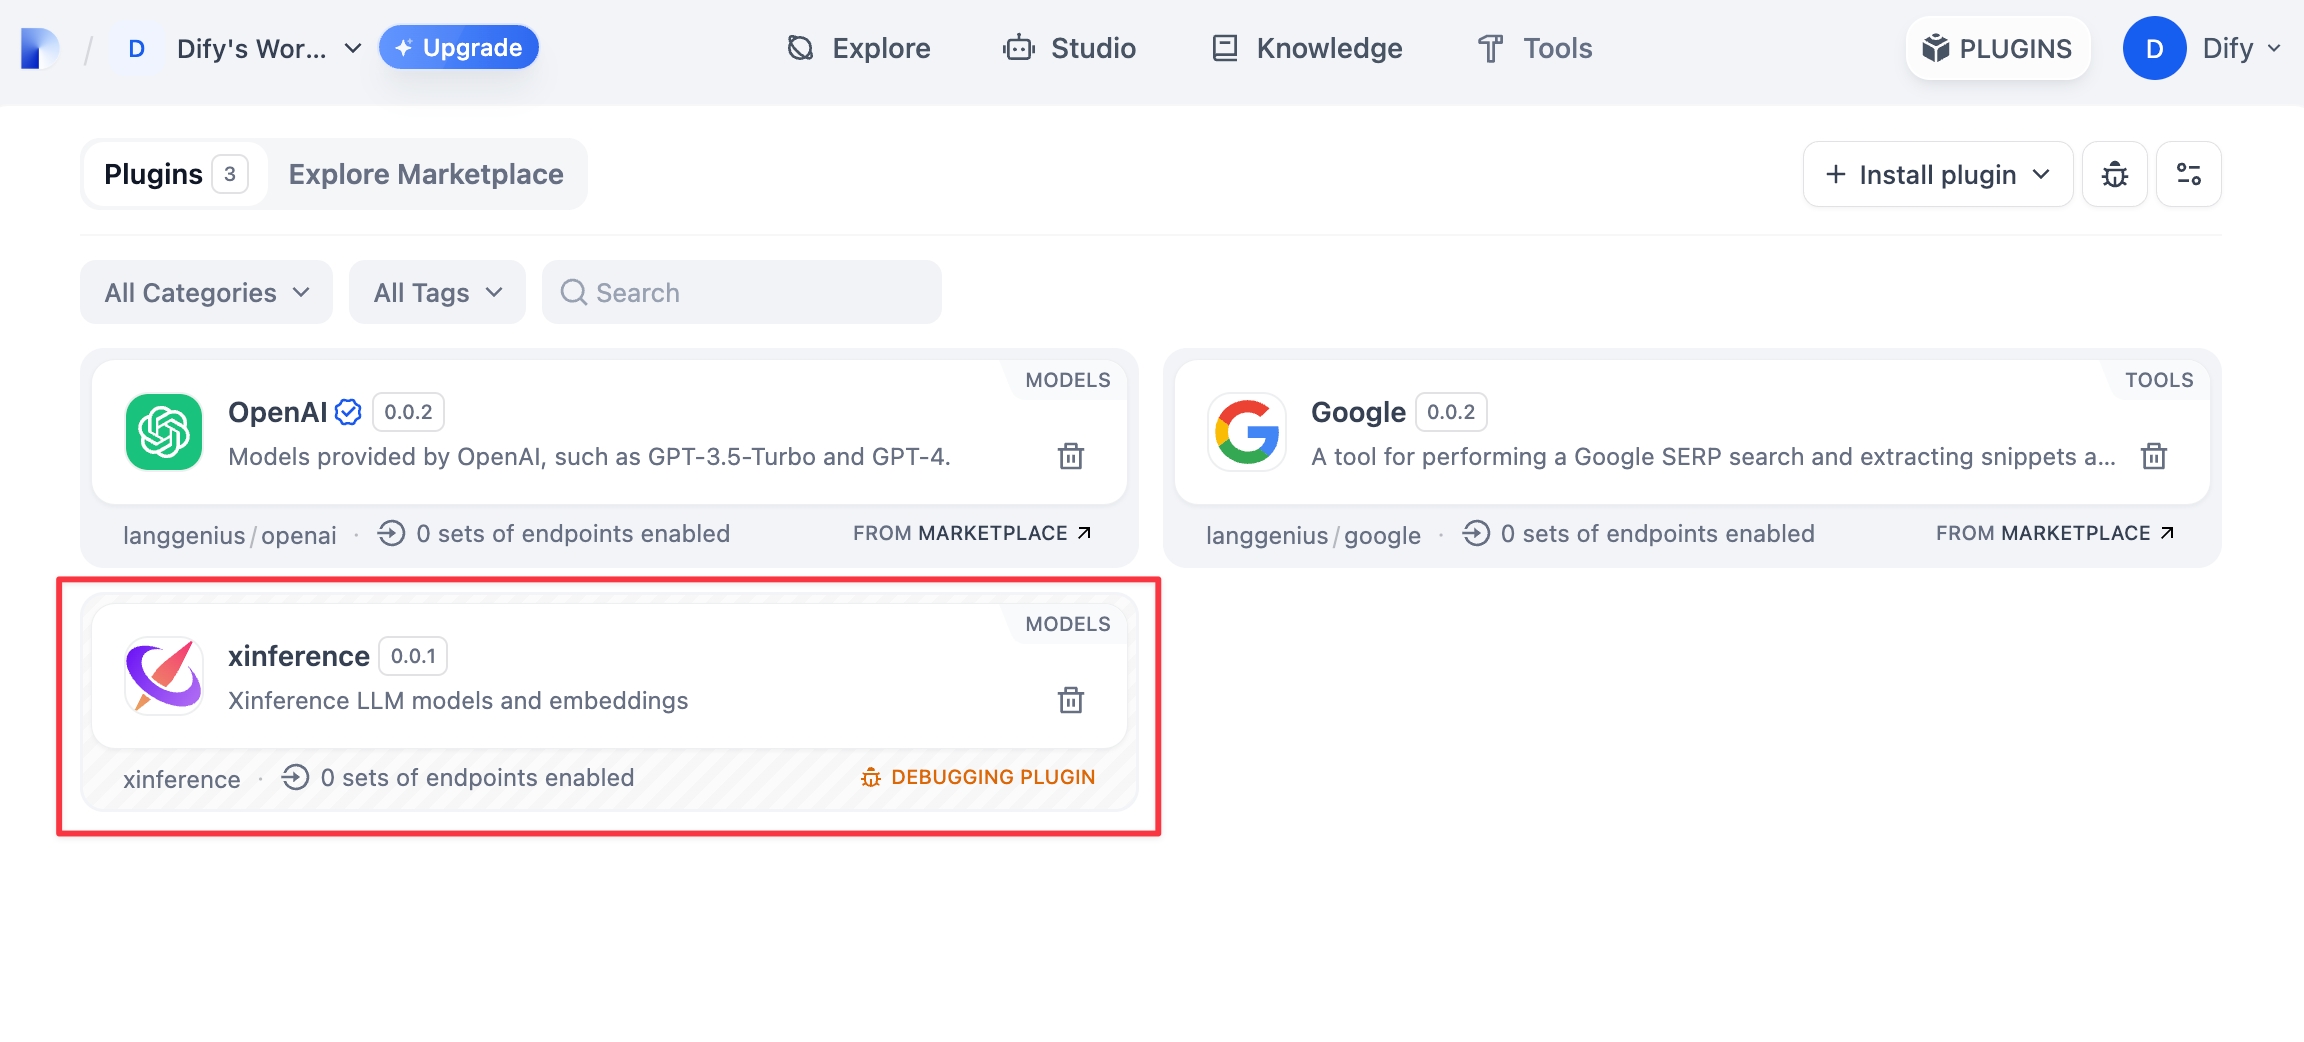Expand the All Categories filter

pos(206,292)
